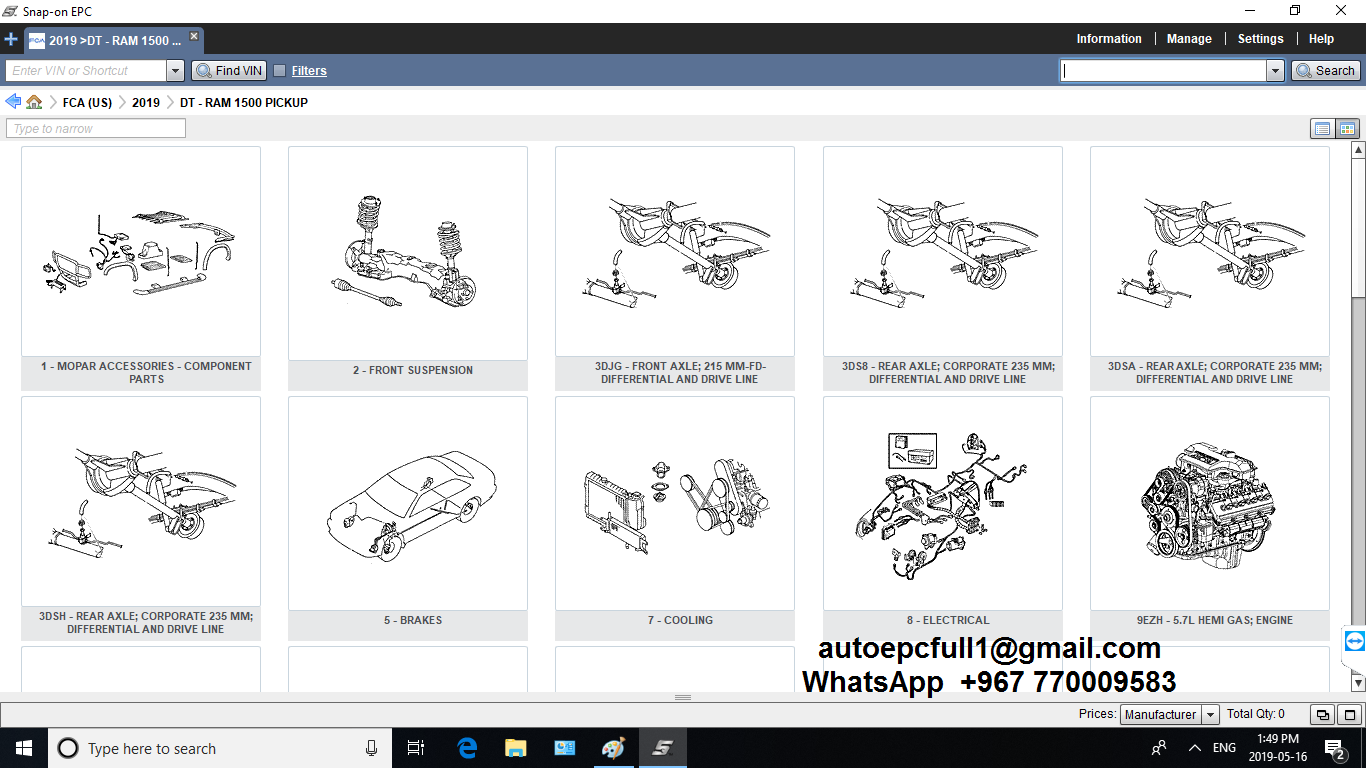1366x768 pixels.
Task: Click the vertical scrollbar up arrow
Action: (x=1358, y=150)
